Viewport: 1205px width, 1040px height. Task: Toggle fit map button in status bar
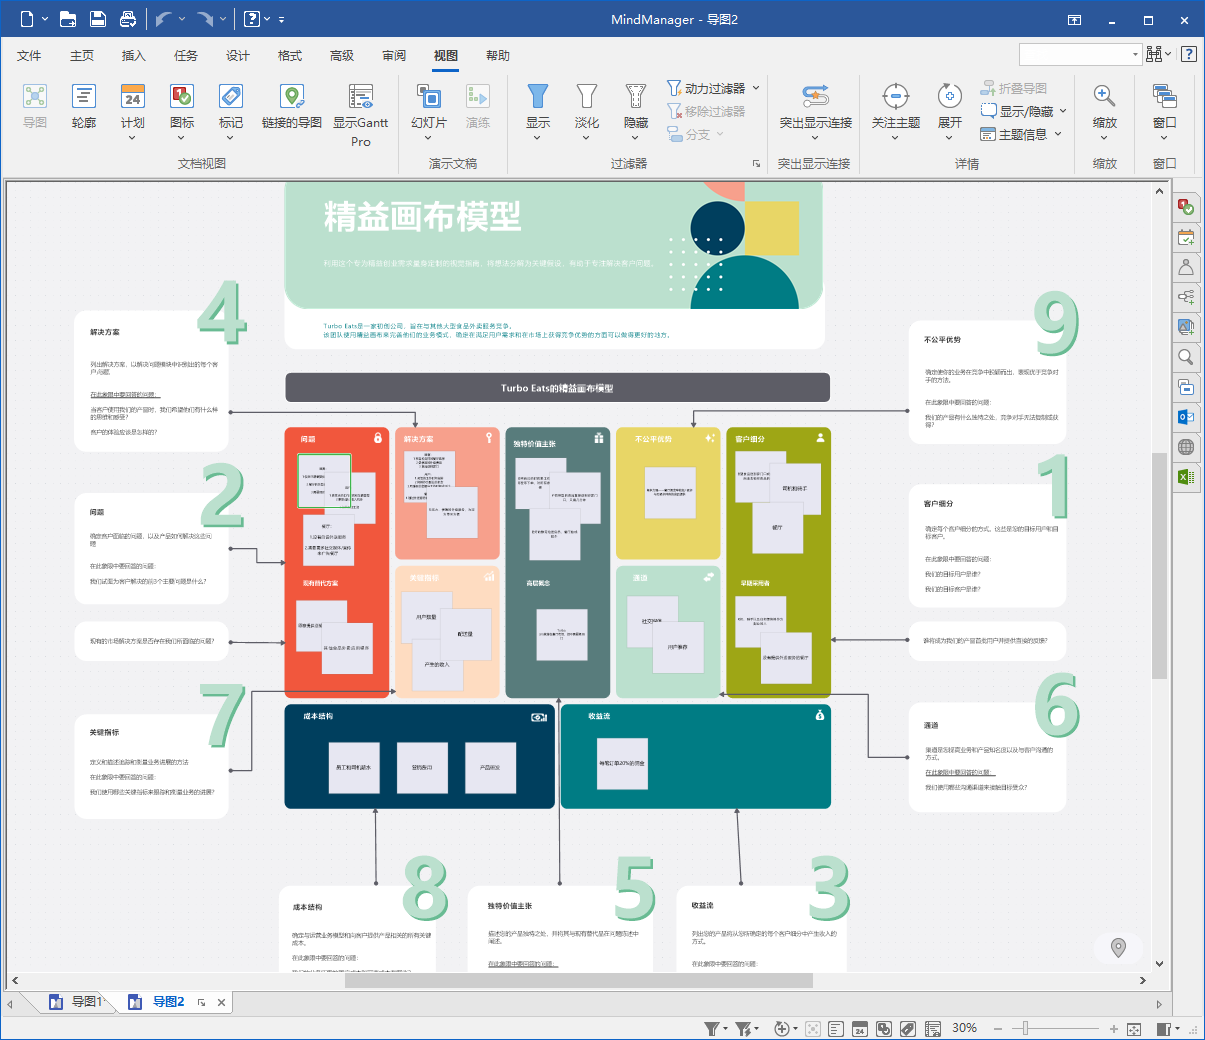(x=1134, y=1029)
